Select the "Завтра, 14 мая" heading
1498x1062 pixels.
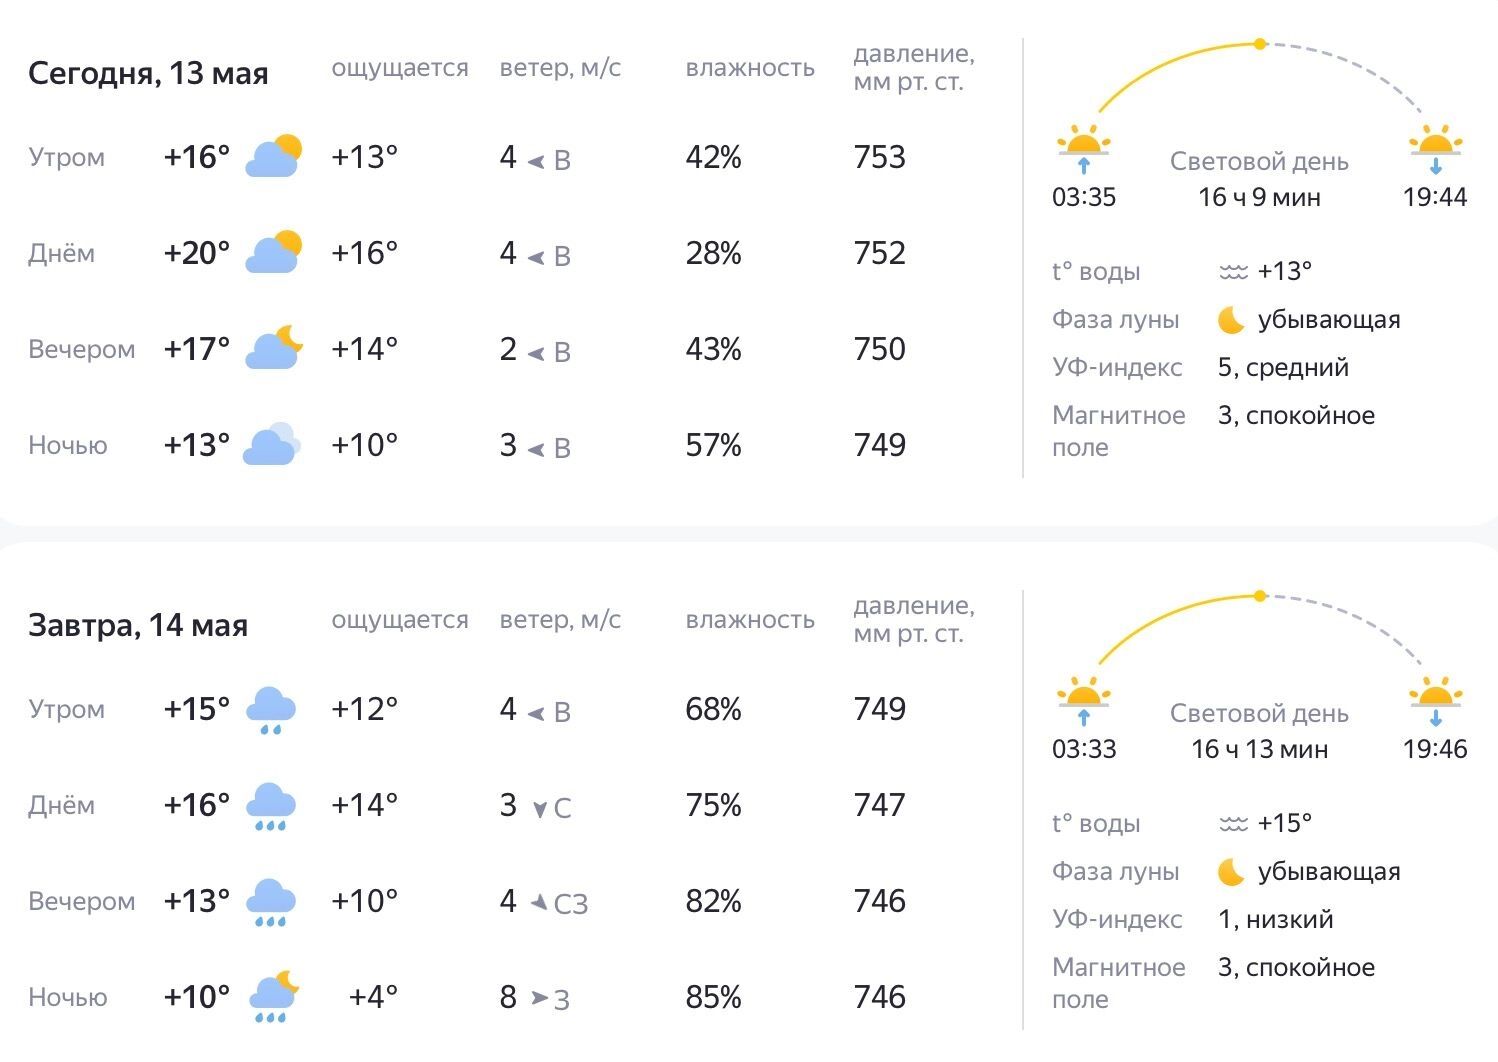138,625
